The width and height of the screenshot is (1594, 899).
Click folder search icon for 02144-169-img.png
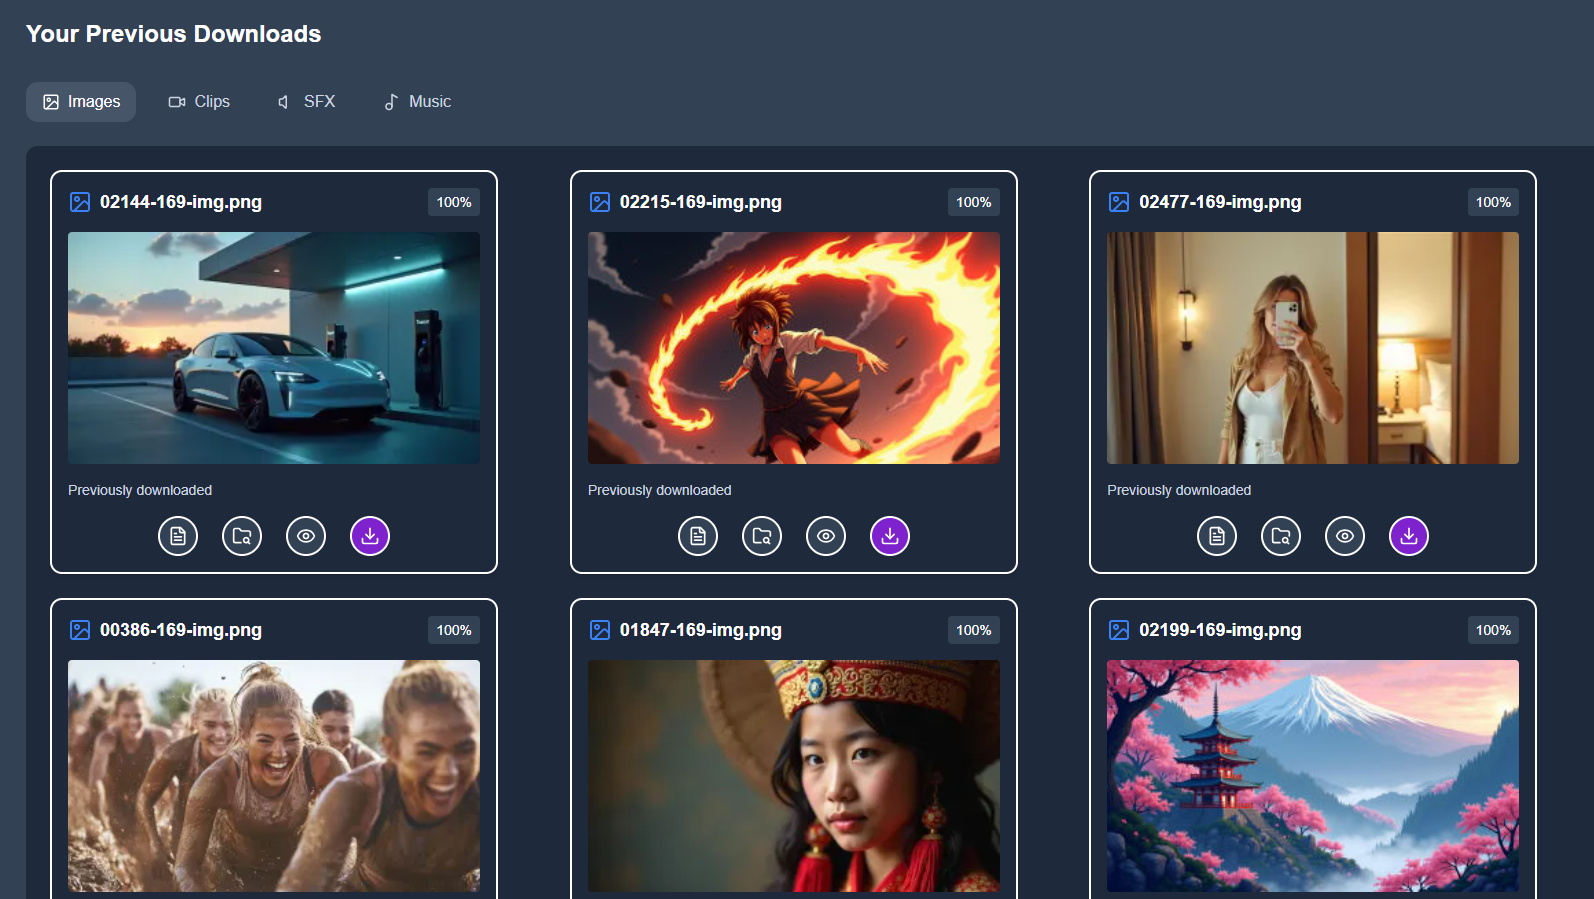242,536
